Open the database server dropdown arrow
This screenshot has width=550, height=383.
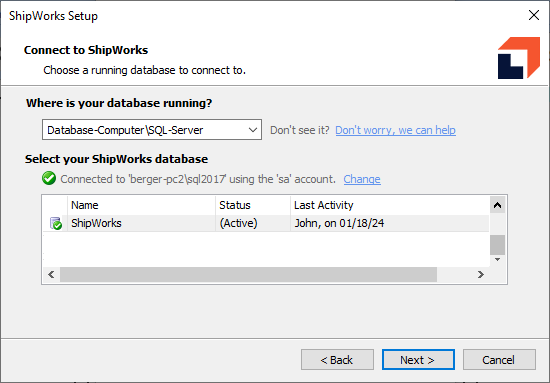pyautogui.click(x=253, y=130)
